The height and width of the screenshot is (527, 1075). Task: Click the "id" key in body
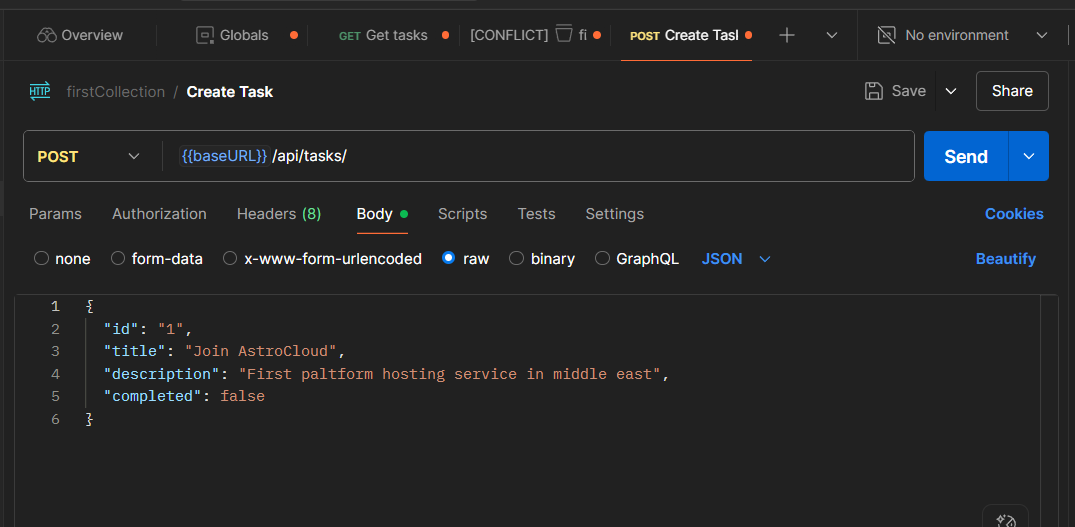122,329
